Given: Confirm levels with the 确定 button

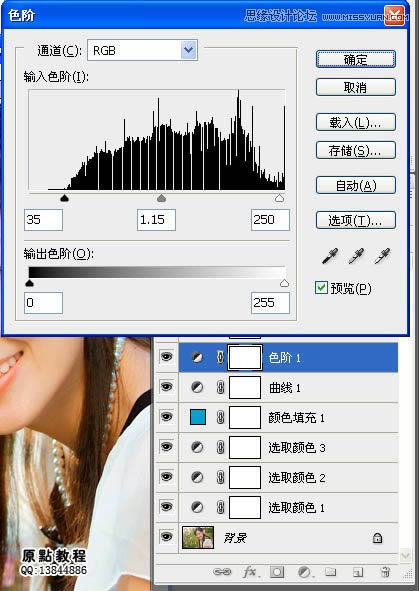Looking at the screenshot, I should click(356, 60).
